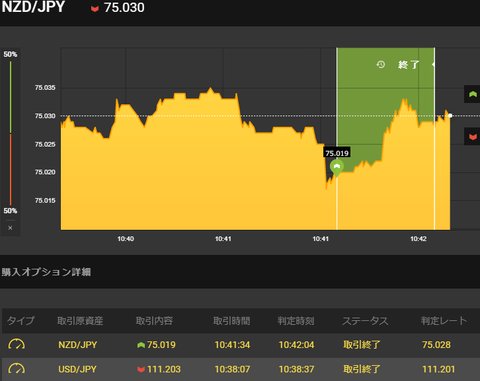
Task: Click the red down arrow next to 75.030
Action: (95, 9)
